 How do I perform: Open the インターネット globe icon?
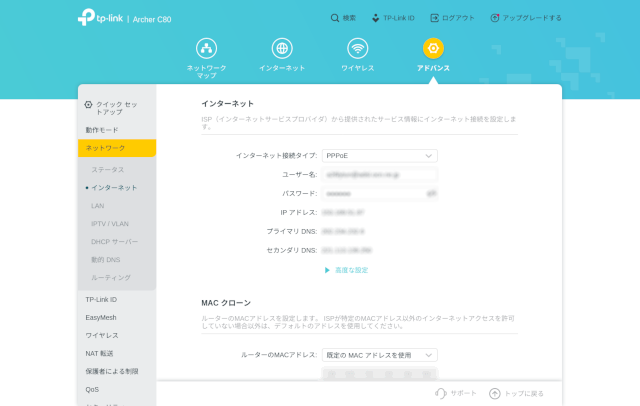282,48
